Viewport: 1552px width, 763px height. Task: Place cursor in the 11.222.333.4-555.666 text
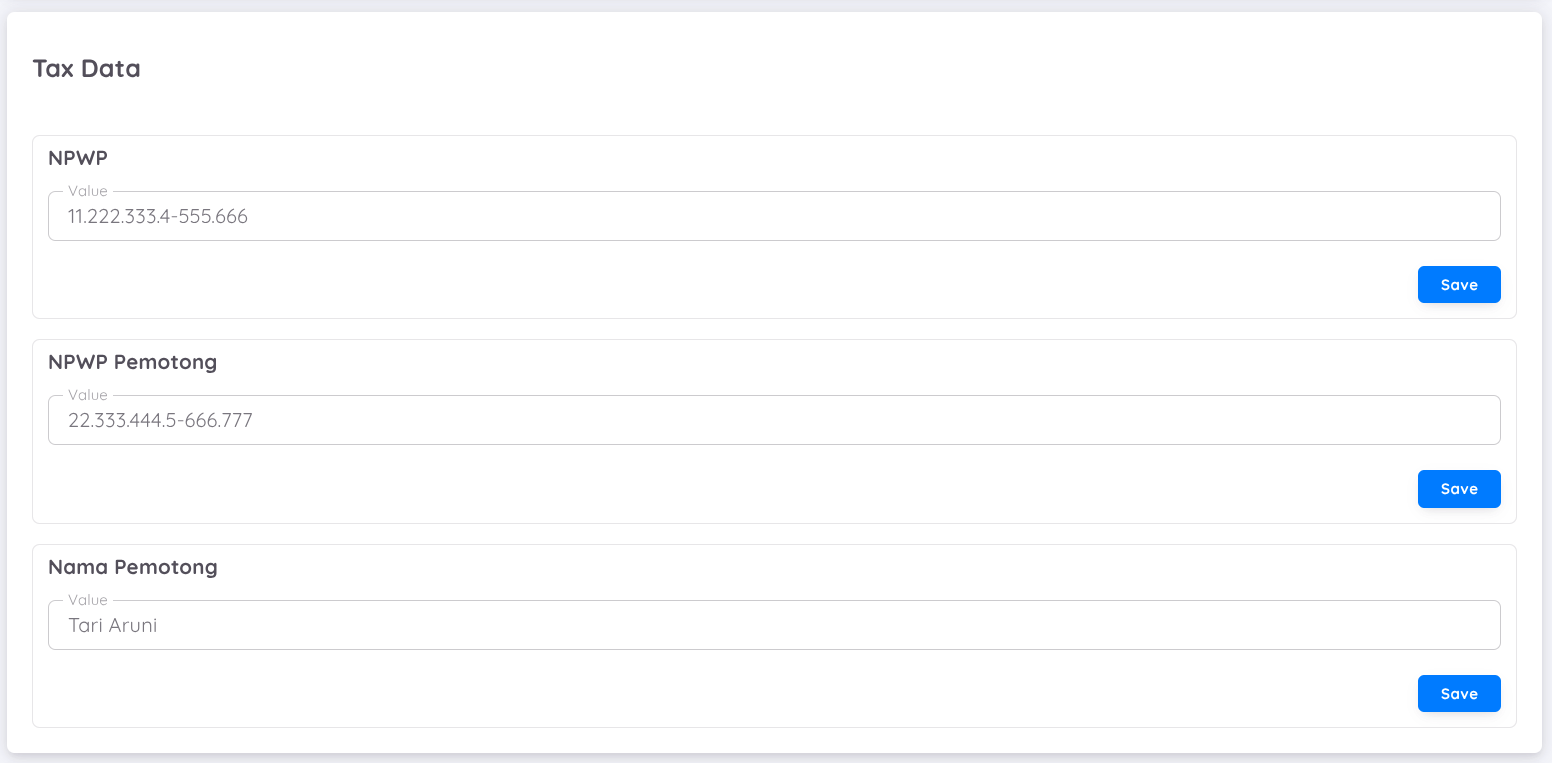pyautogui.click(x=157, y=216)
